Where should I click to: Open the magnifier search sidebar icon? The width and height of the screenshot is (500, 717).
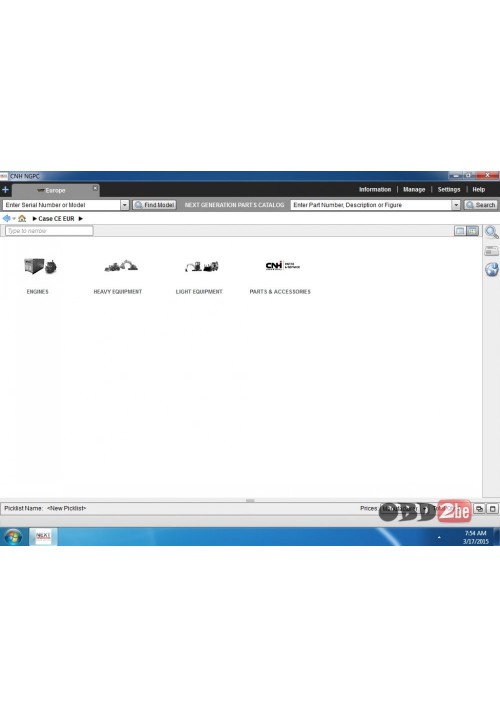click(x=492, y=232)
